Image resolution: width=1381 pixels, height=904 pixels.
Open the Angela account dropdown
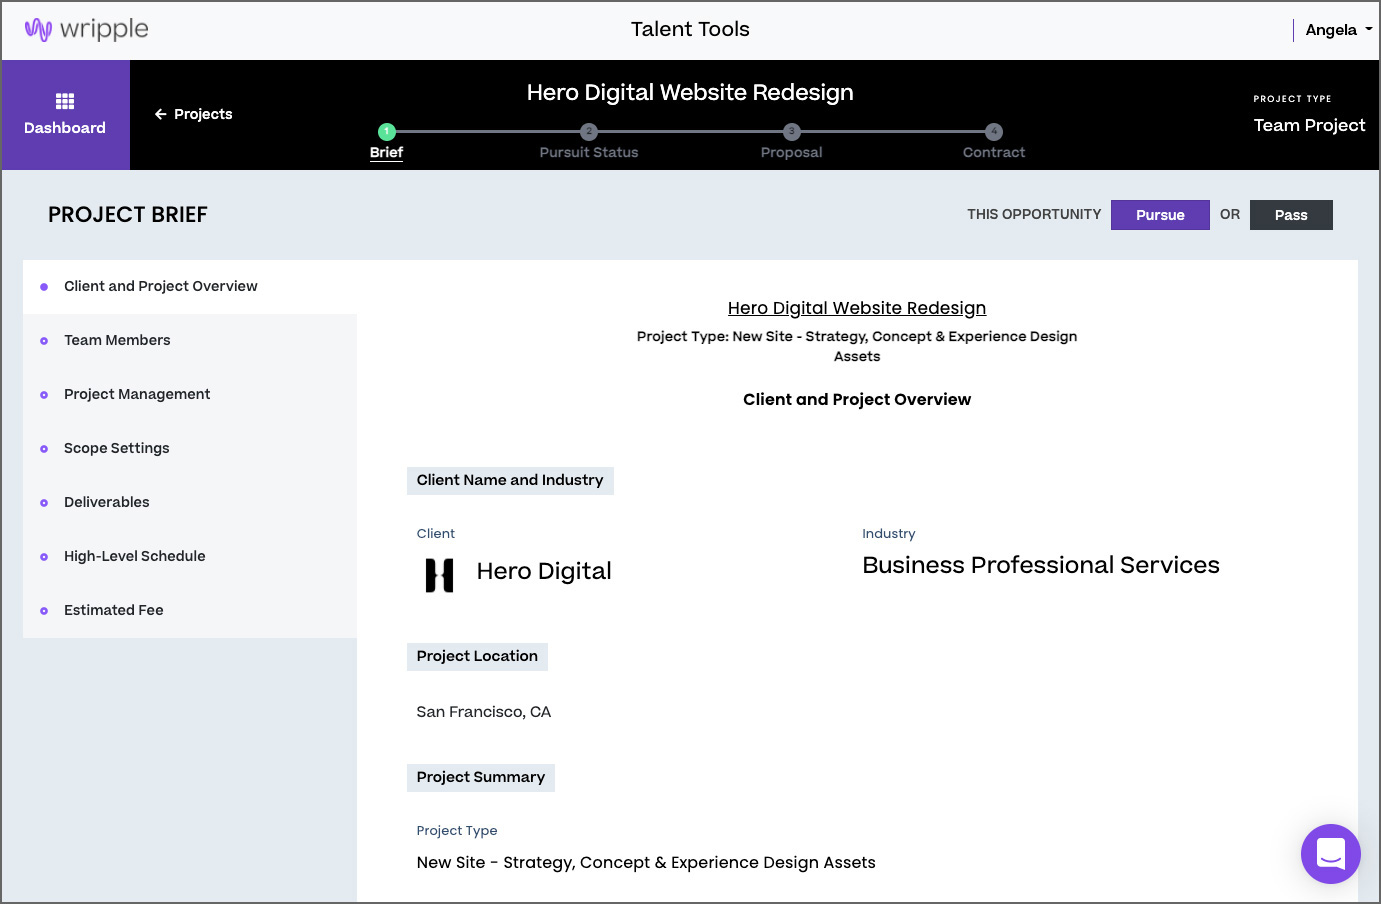coord(1339,30)
